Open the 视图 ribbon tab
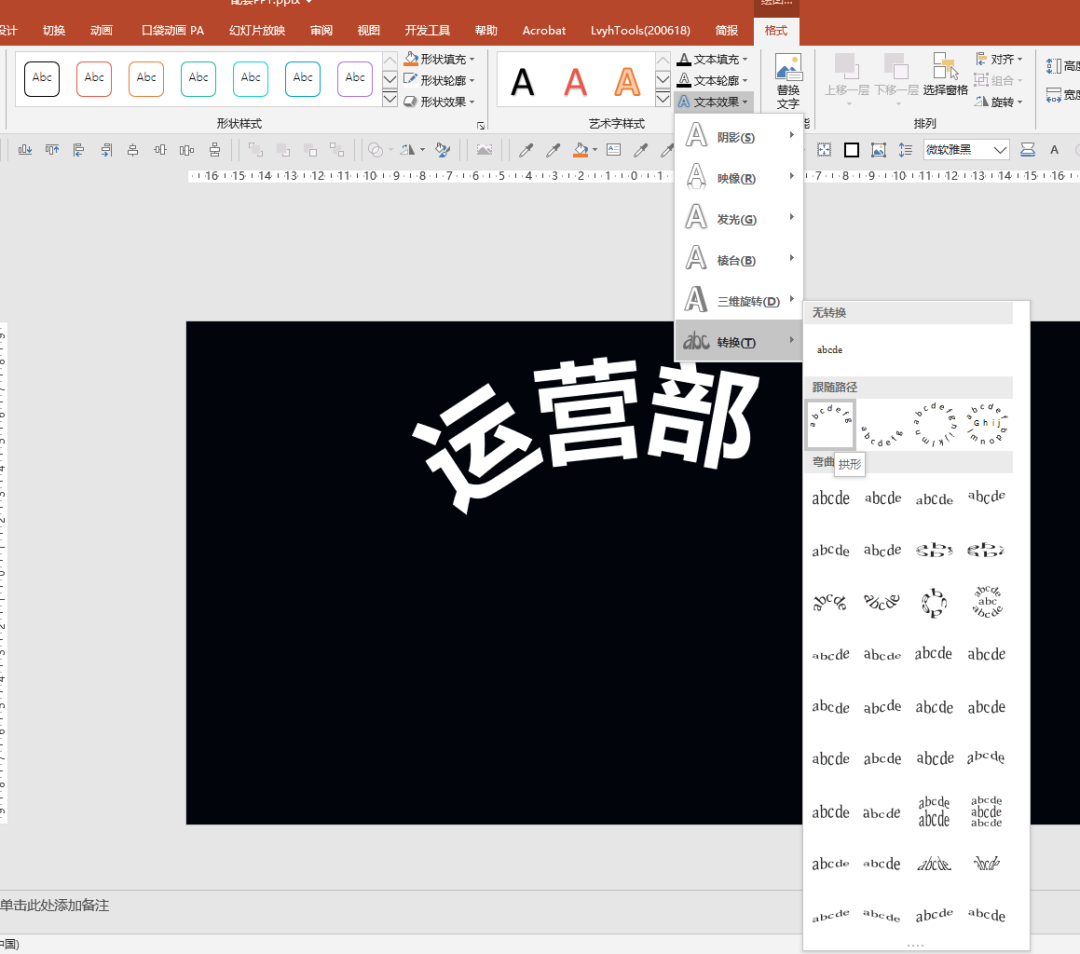Viewport: 1080px width, 954px height. click(x=368, y=30)
